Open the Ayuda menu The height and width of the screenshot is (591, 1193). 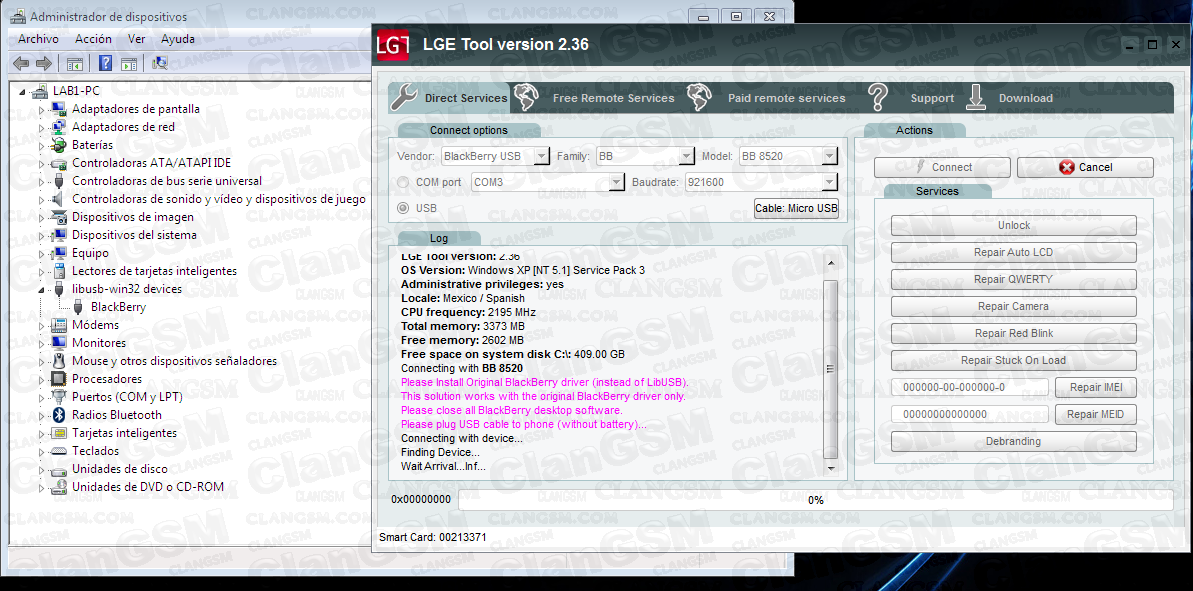pyautogui.click(x=178, y=39)
